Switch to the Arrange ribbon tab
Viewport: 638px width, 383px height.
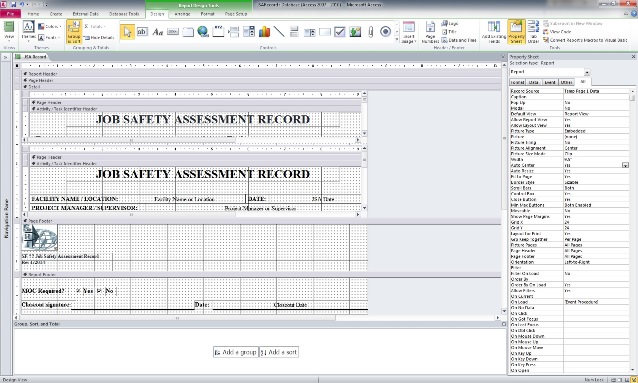[x=182, y=14]
